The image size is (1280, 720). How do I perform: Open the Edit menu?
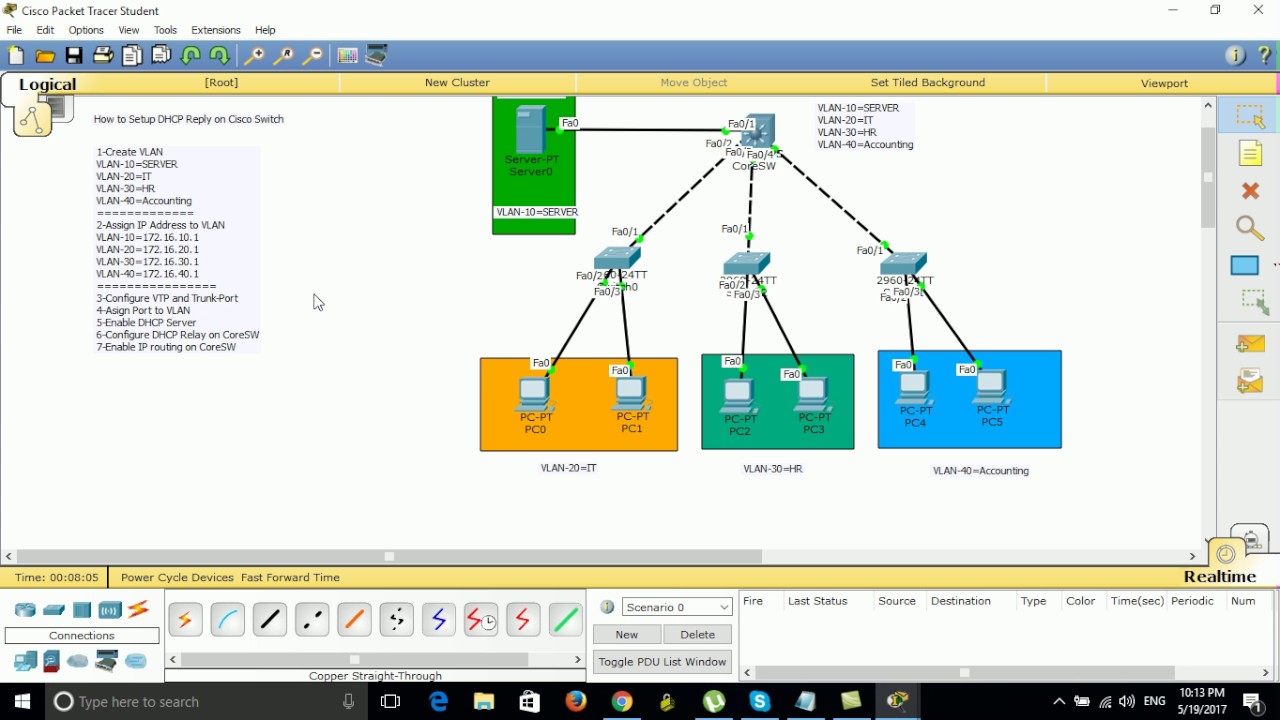tap(45, 30)
